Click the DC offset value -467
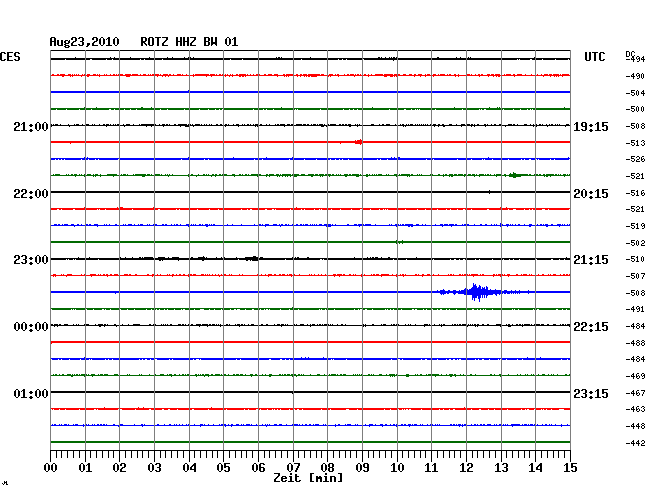Screen dimensions: 650x494 point(635,393)
